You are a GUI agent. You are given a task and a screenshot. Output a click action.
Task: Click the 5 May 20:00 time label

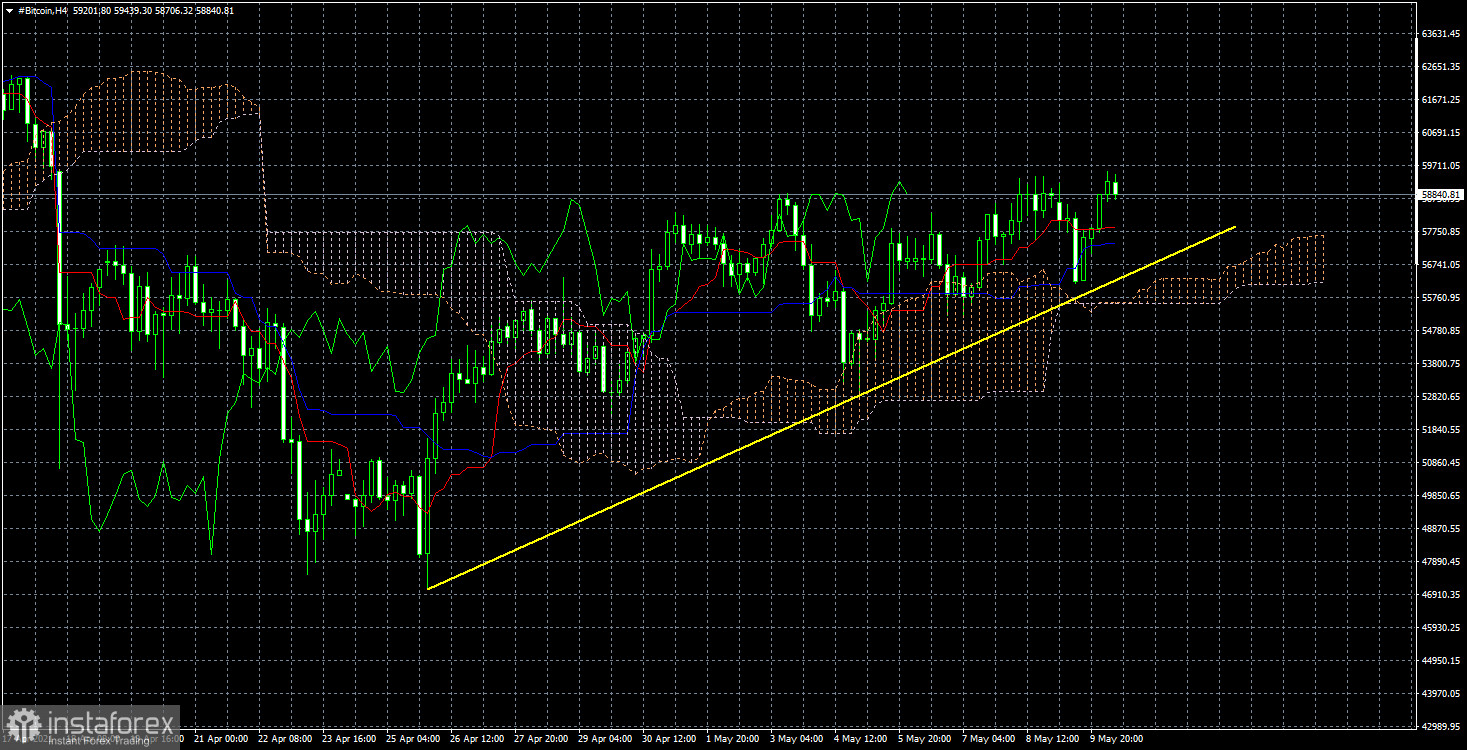click(x=925, y=739)
